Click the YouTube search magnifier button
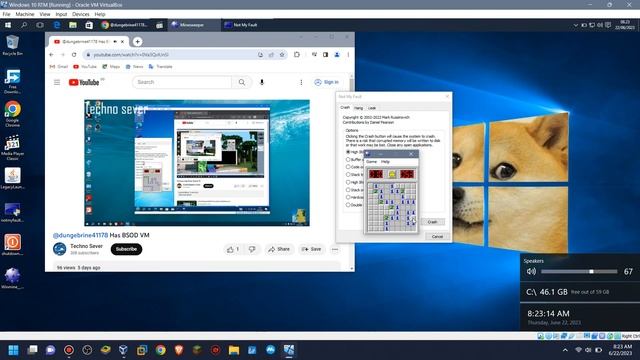 pyautogui.click(x=242, y=82)
